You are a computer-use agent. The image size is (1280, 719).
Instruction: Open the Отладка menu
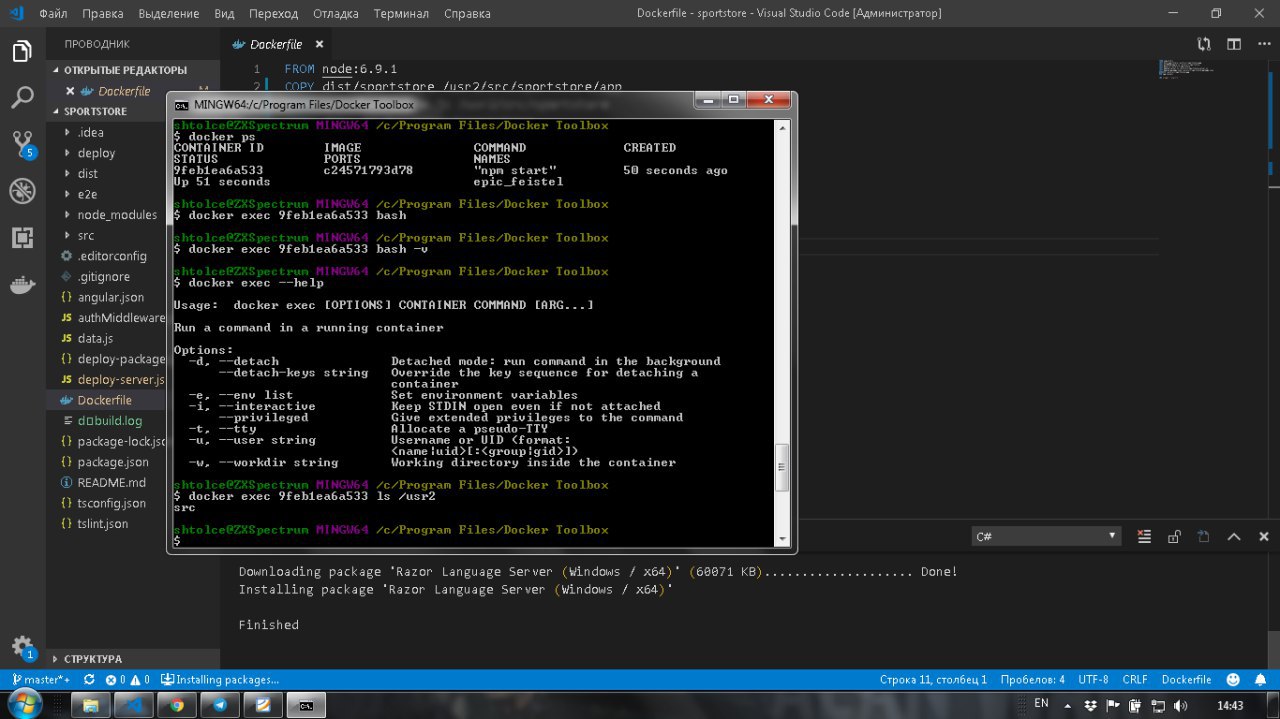(334, 14)
